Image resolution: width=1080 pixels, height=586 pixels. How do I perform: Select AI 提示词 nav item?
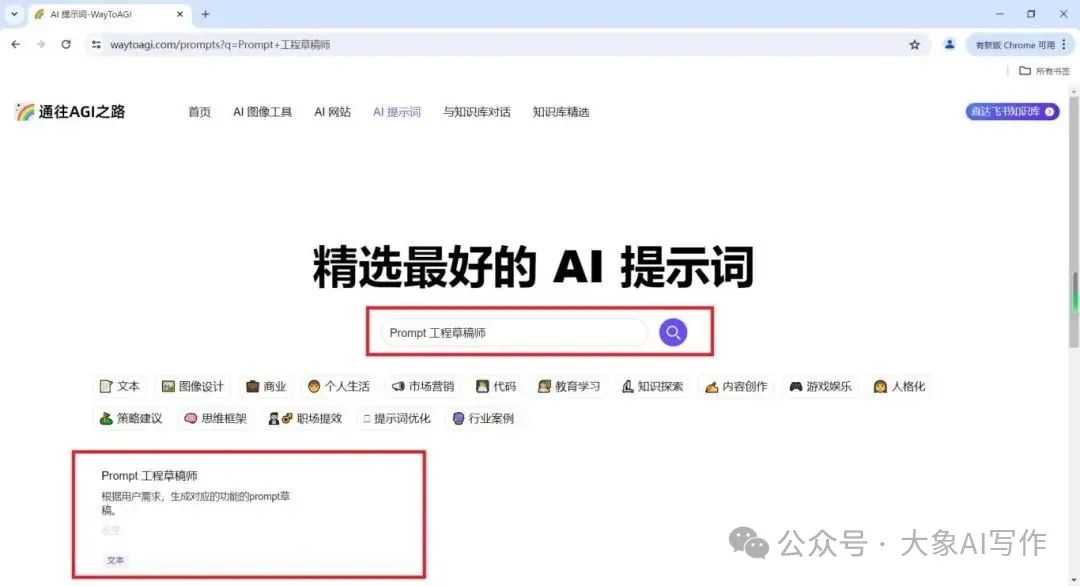tap(397, 112)
